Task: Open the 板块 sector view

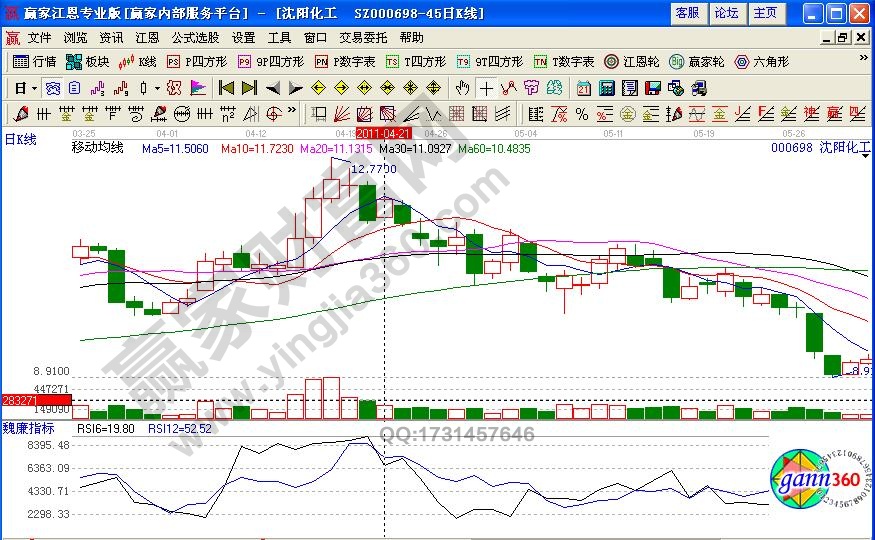Action: [88, 61]
